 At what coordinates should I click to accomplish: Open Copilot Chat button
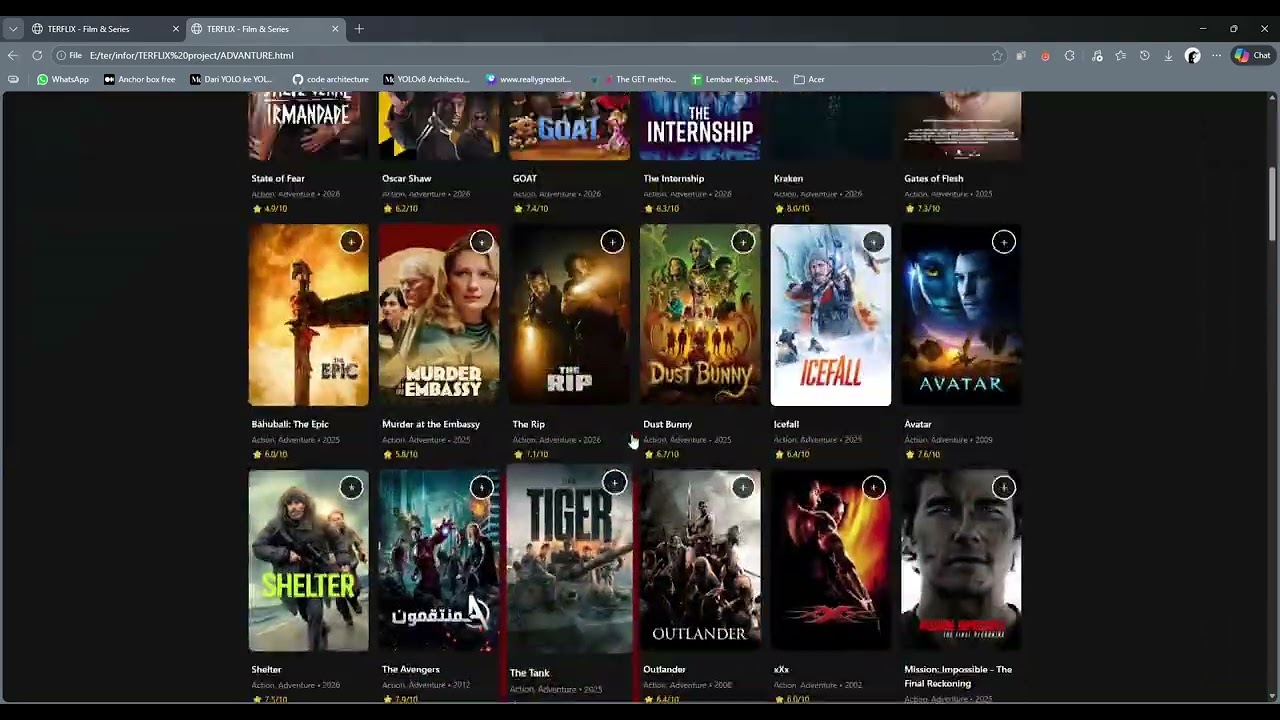point(1252,56)
